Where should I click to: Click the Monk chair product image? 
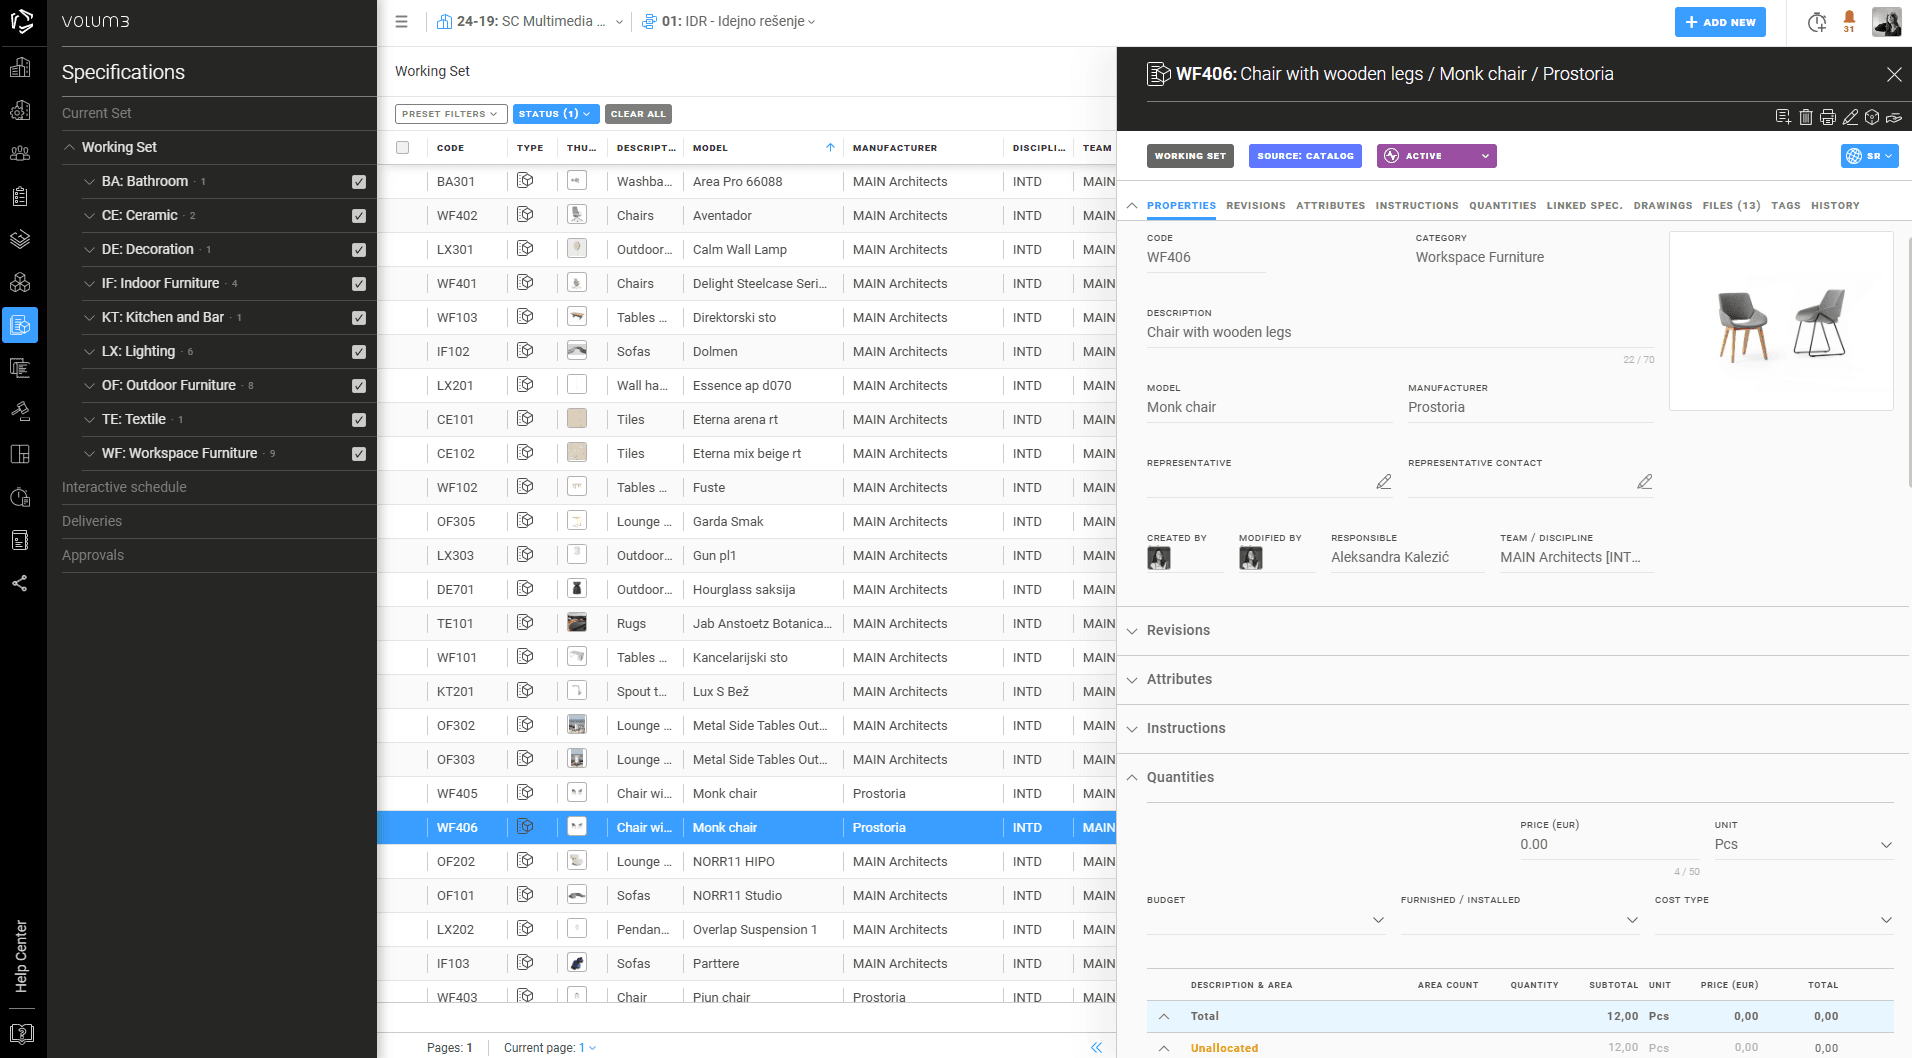point(1780,321)
